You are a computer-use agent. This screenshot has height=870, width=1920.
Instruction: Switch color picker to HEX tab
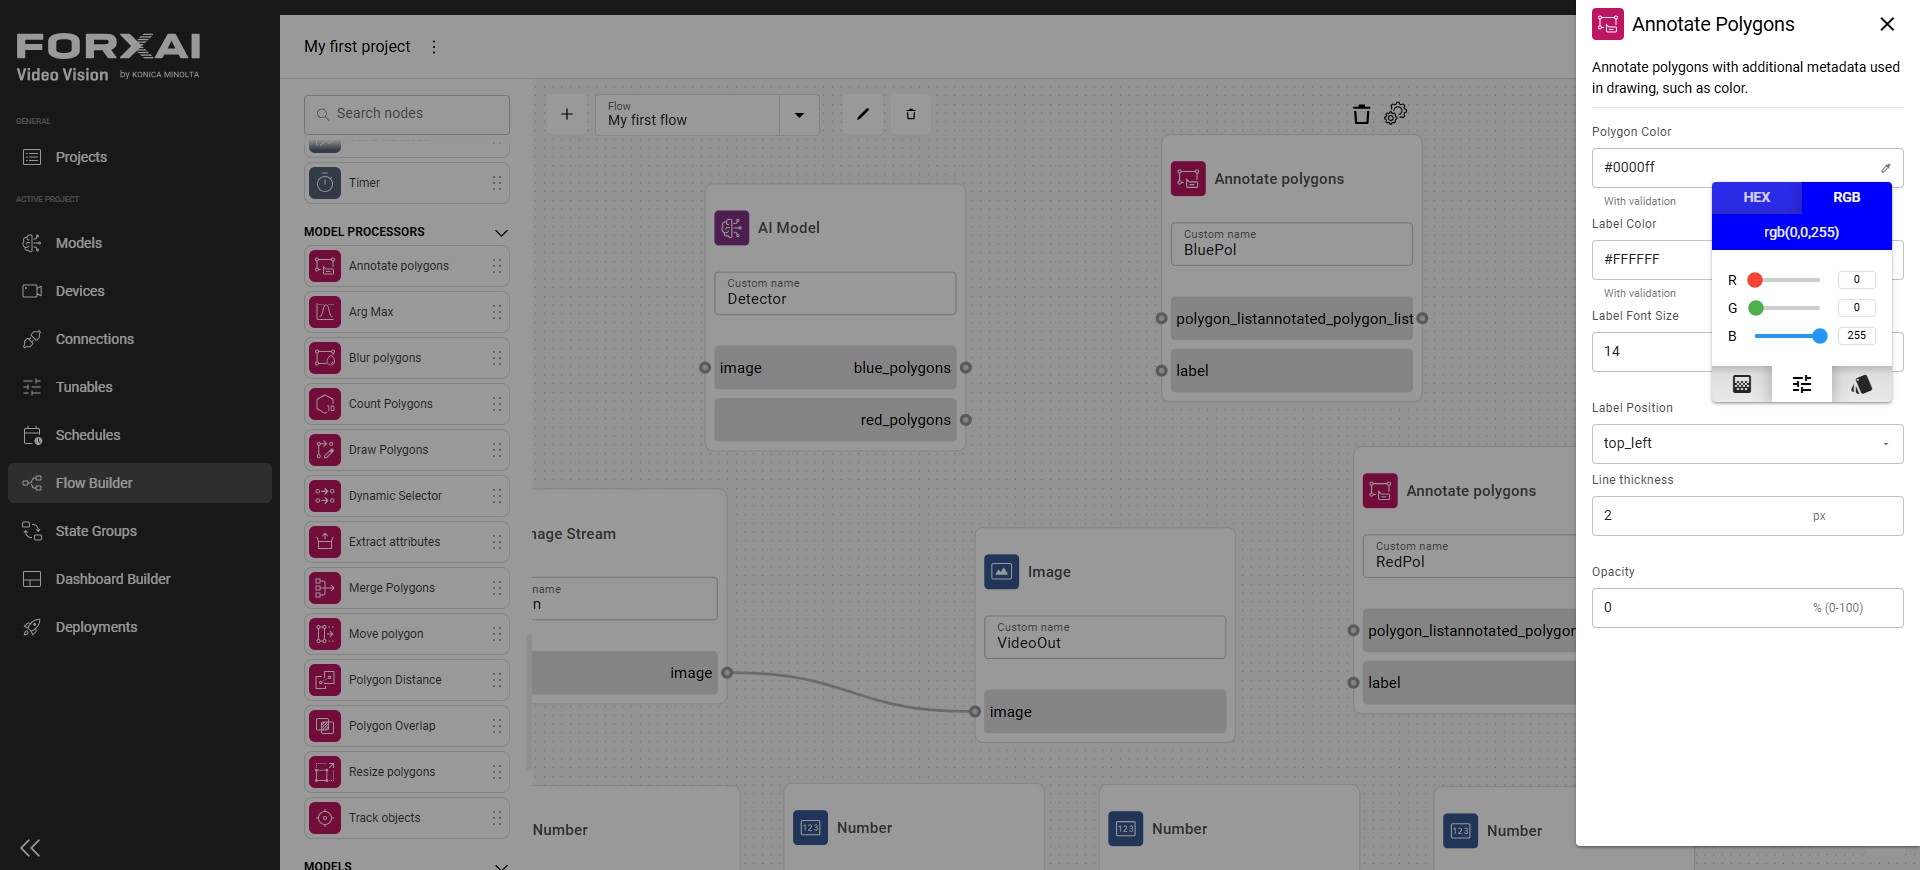1757,198
